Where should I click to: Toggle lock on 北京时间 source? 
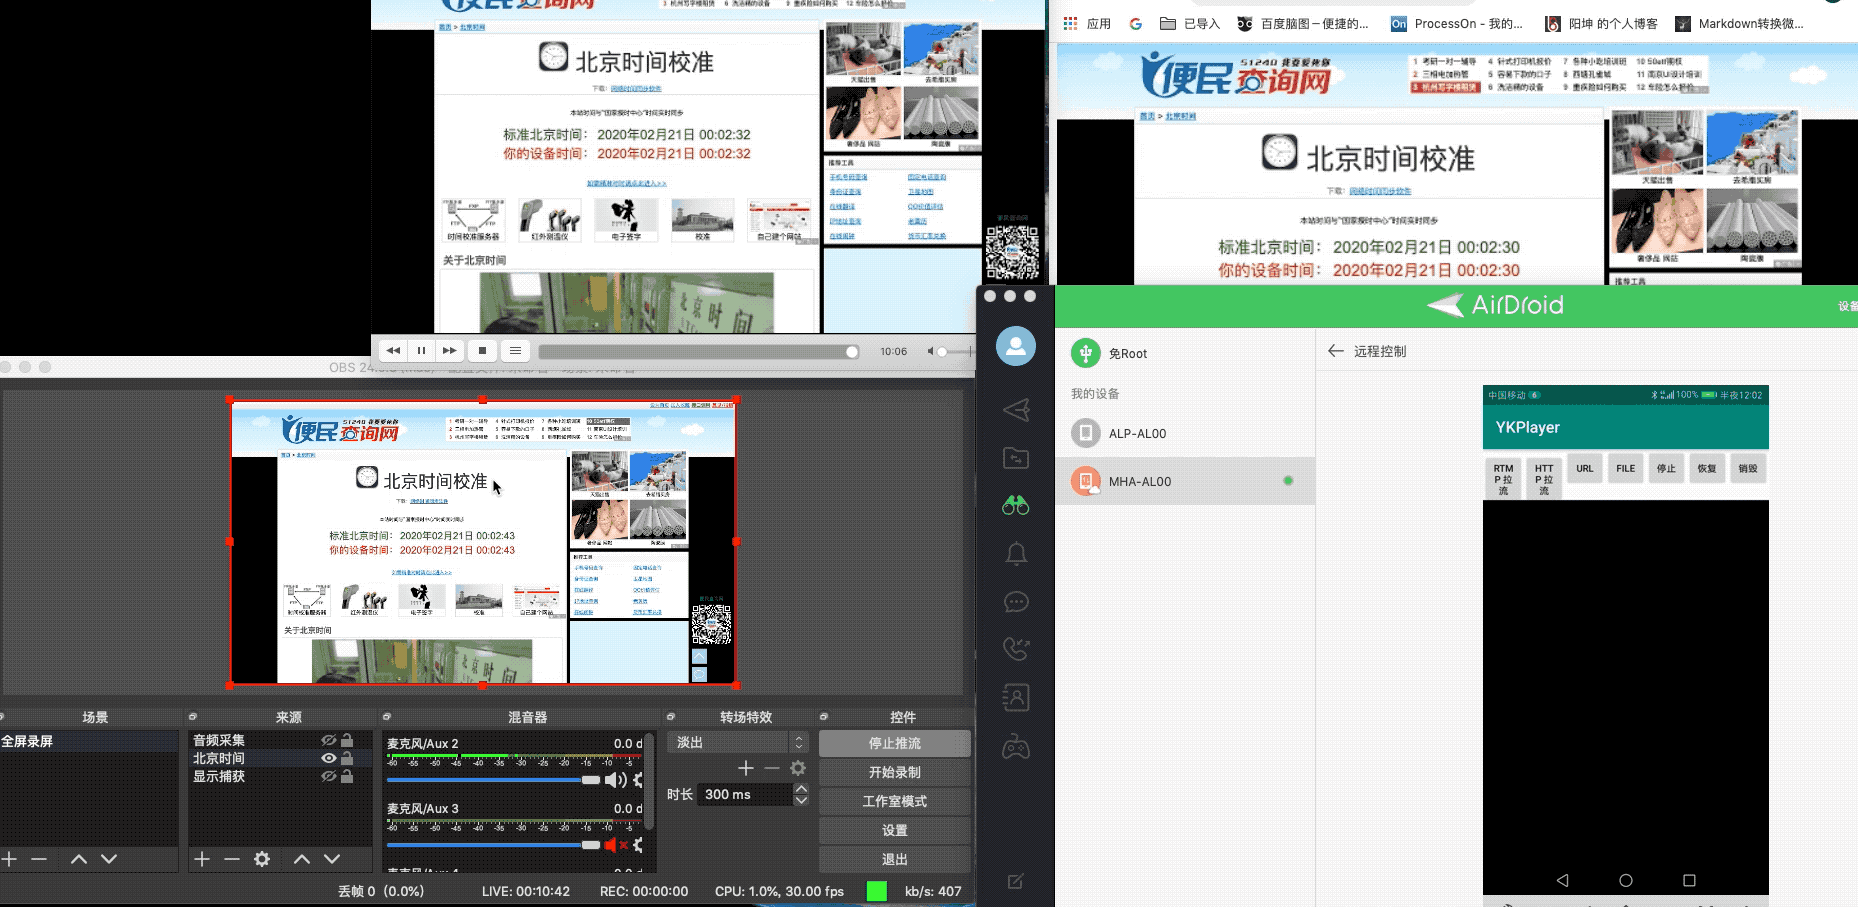click(347, 758)
